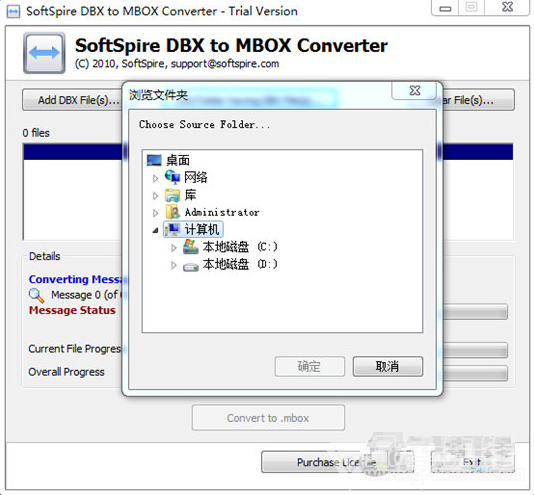The height and width of the screenshot is (495, 534).
Task: Select the local disk D: drive icon
Action: click(191, 266)
